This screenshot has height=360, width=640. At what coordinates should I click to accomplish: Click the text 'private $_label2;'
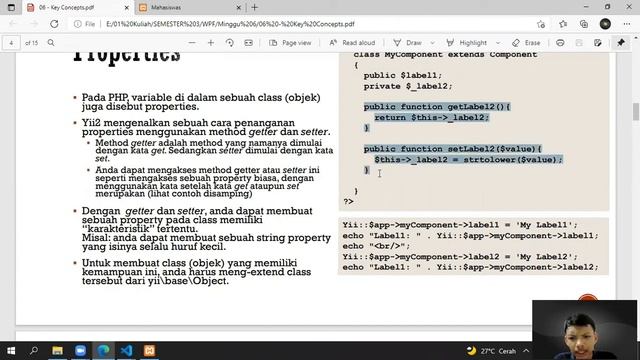tap(408, 86)
